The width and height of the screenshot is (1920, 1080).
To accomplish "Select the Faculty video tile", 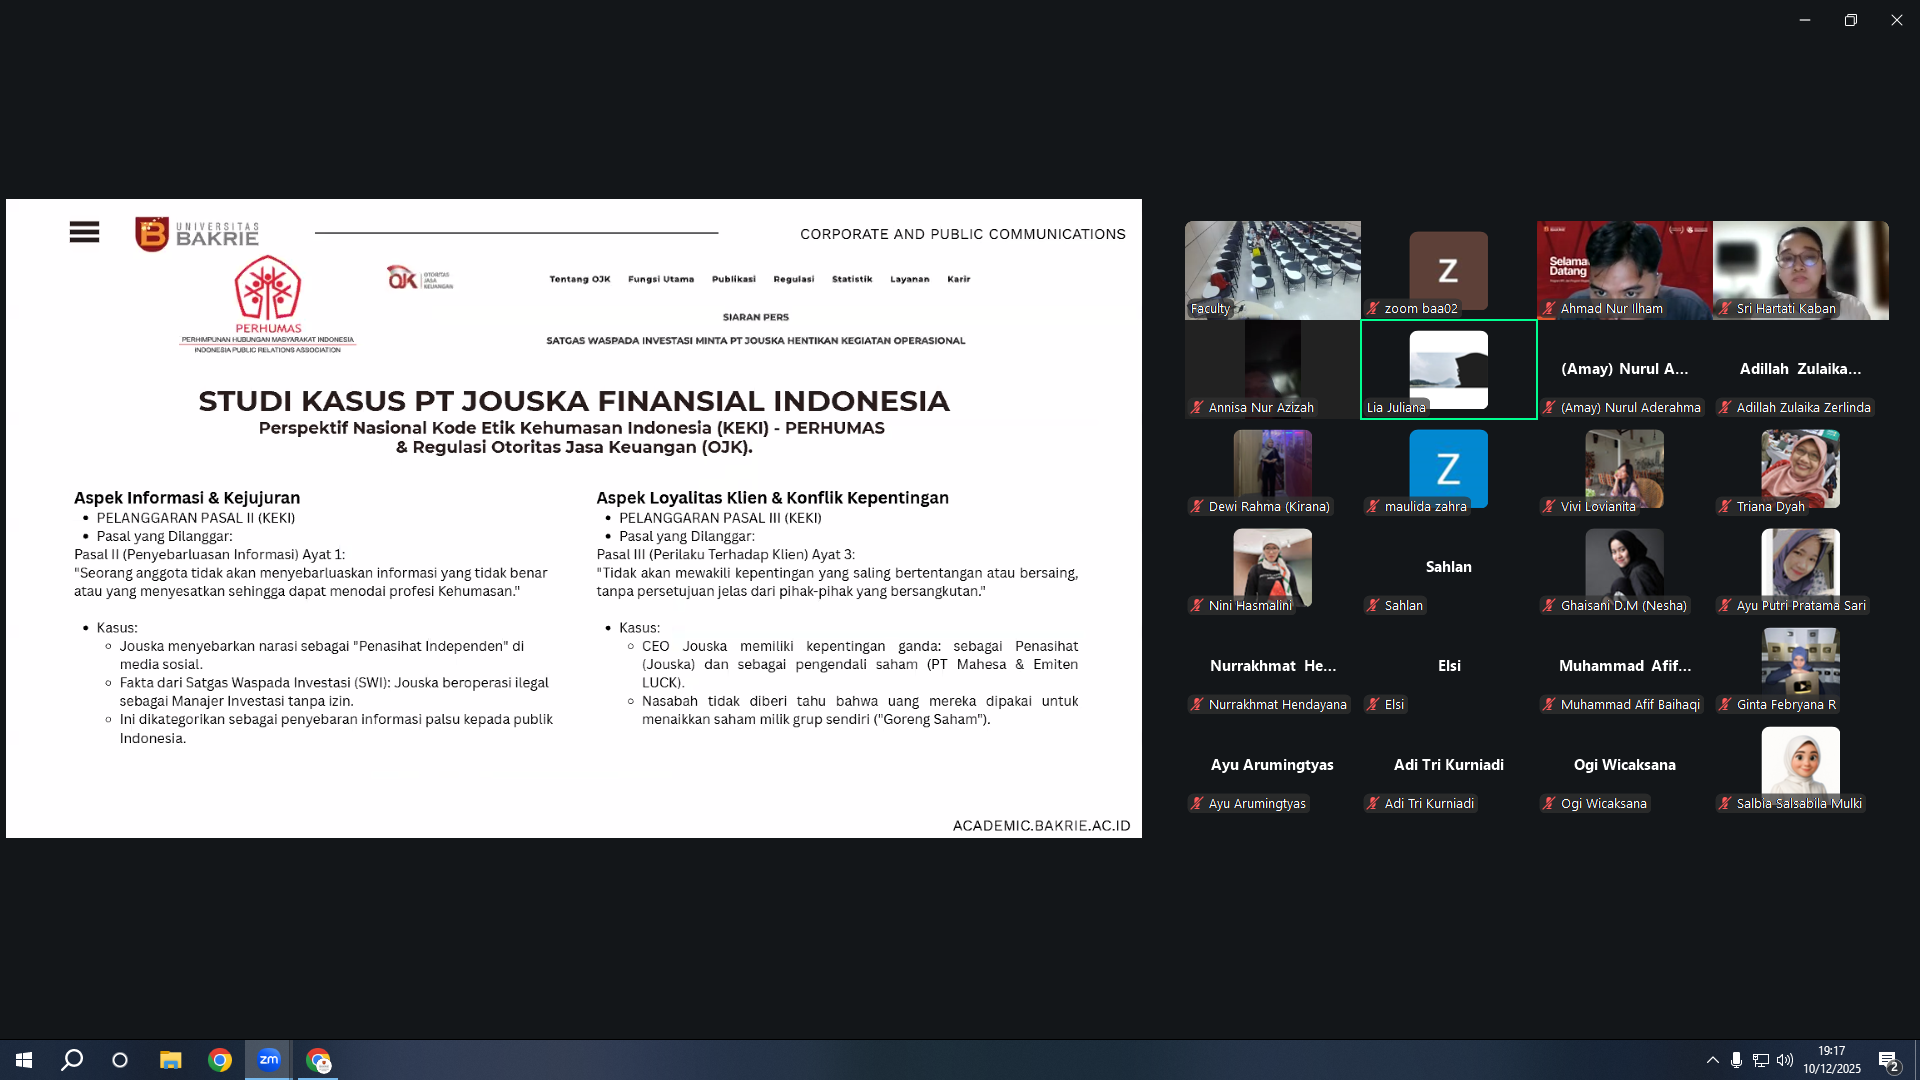I will point(1272,270).
